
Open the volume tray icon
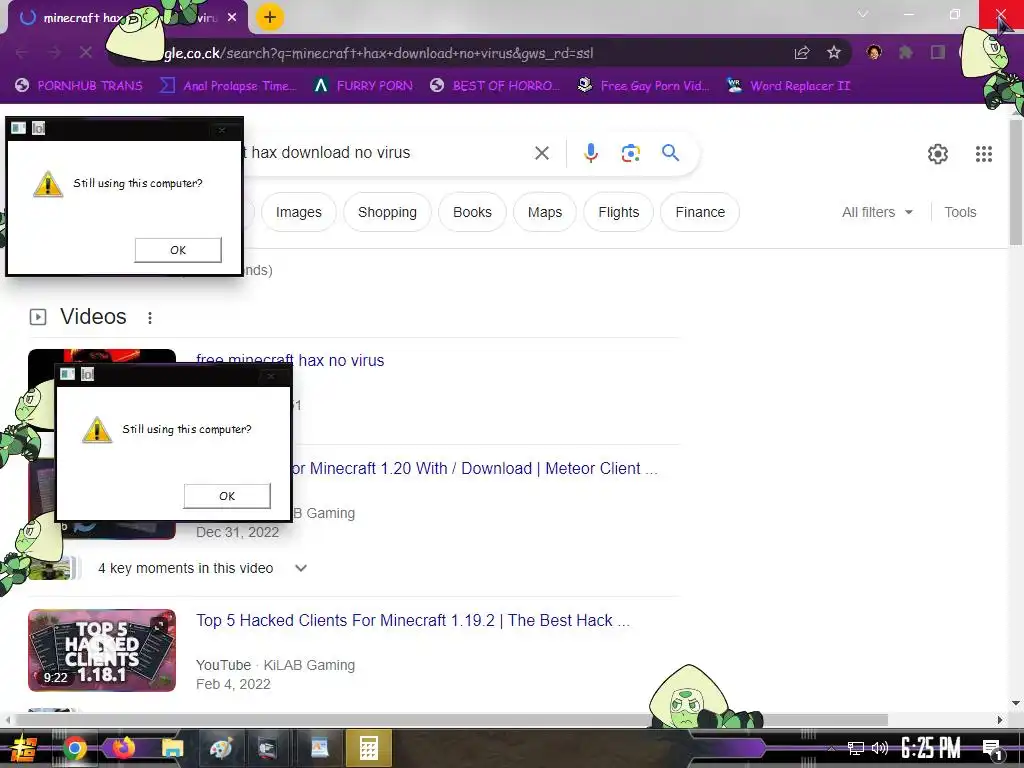click(880, 748)
